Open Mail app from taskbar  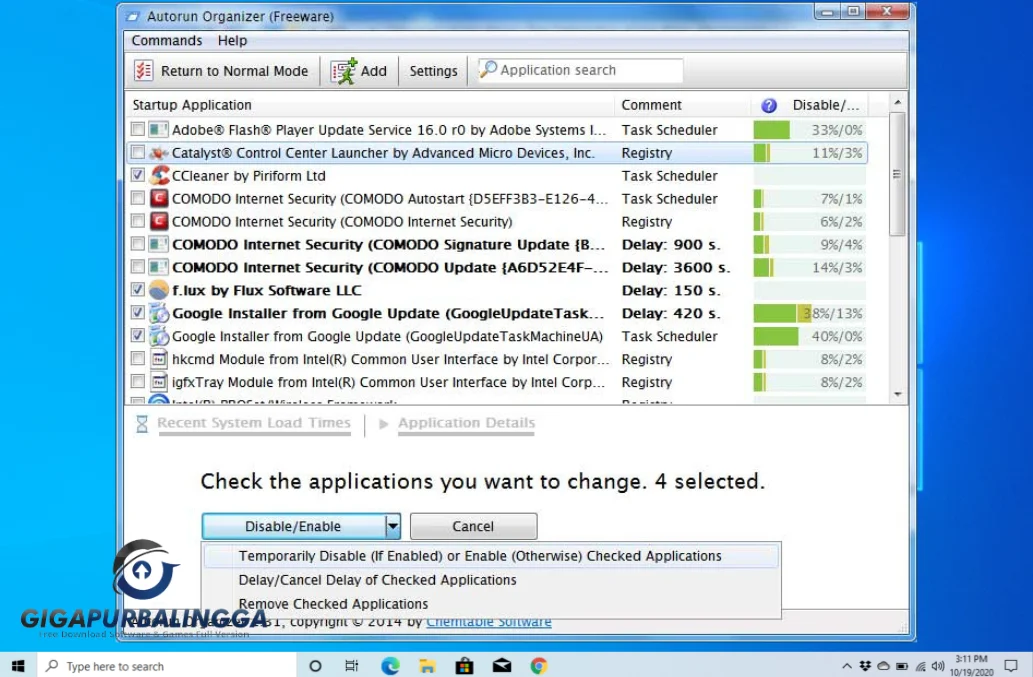(501, 666)
